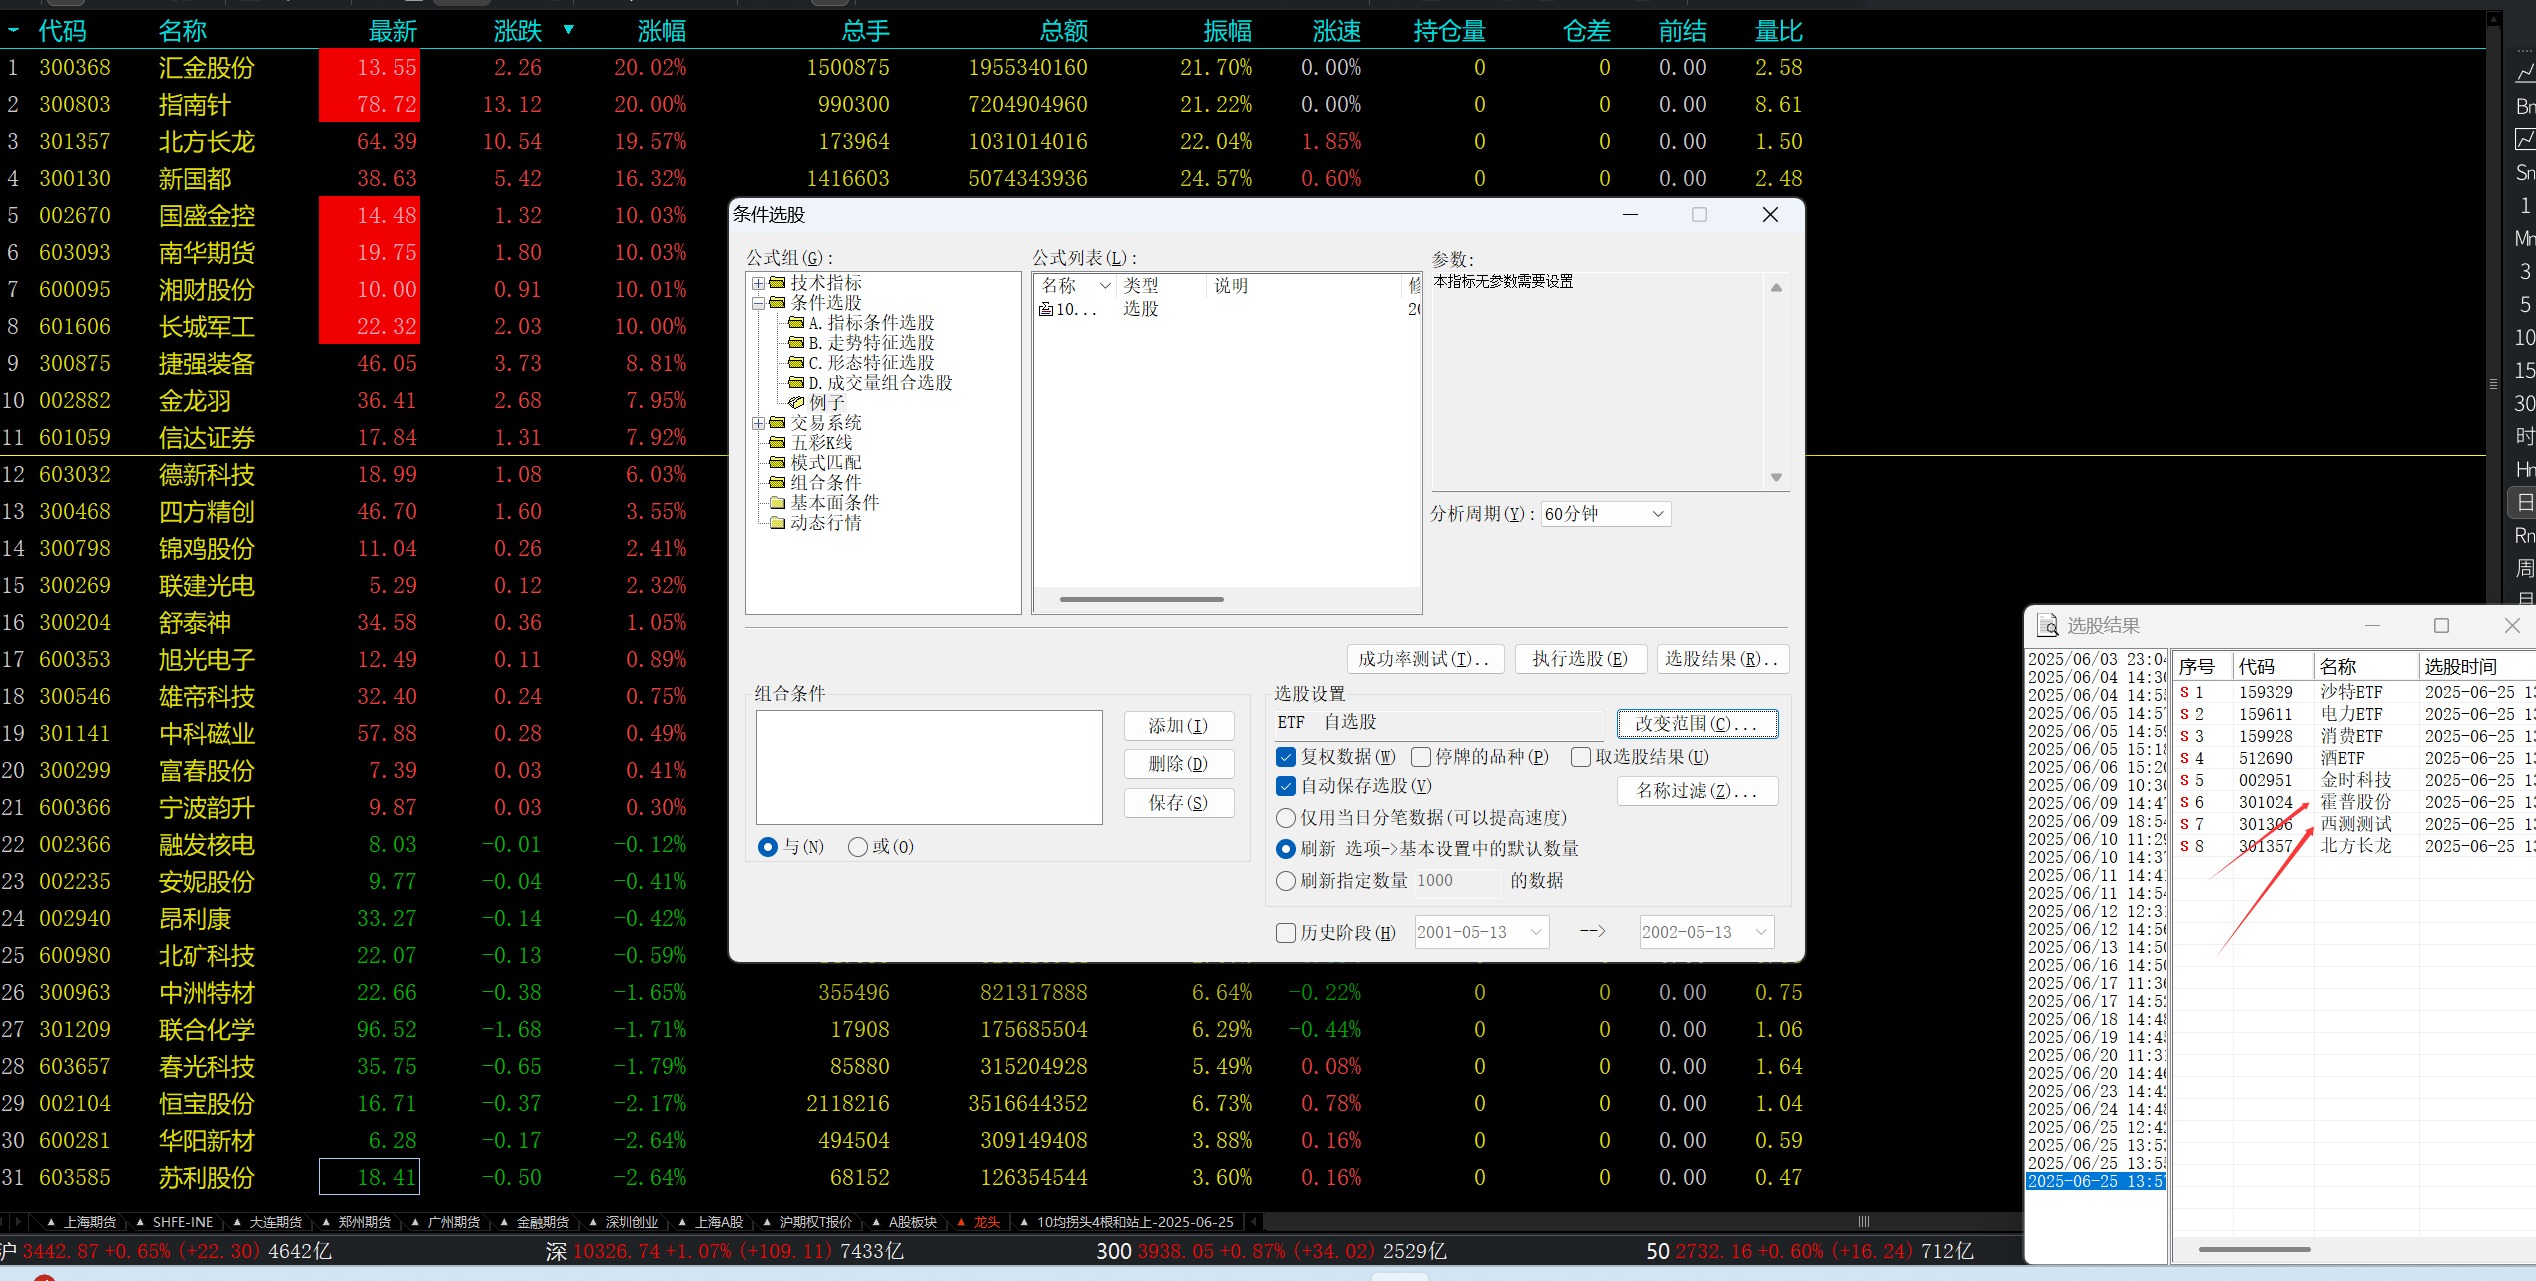Open the 10均拐头4根和站上-2025-06-25 tab

point(1128,1222)
